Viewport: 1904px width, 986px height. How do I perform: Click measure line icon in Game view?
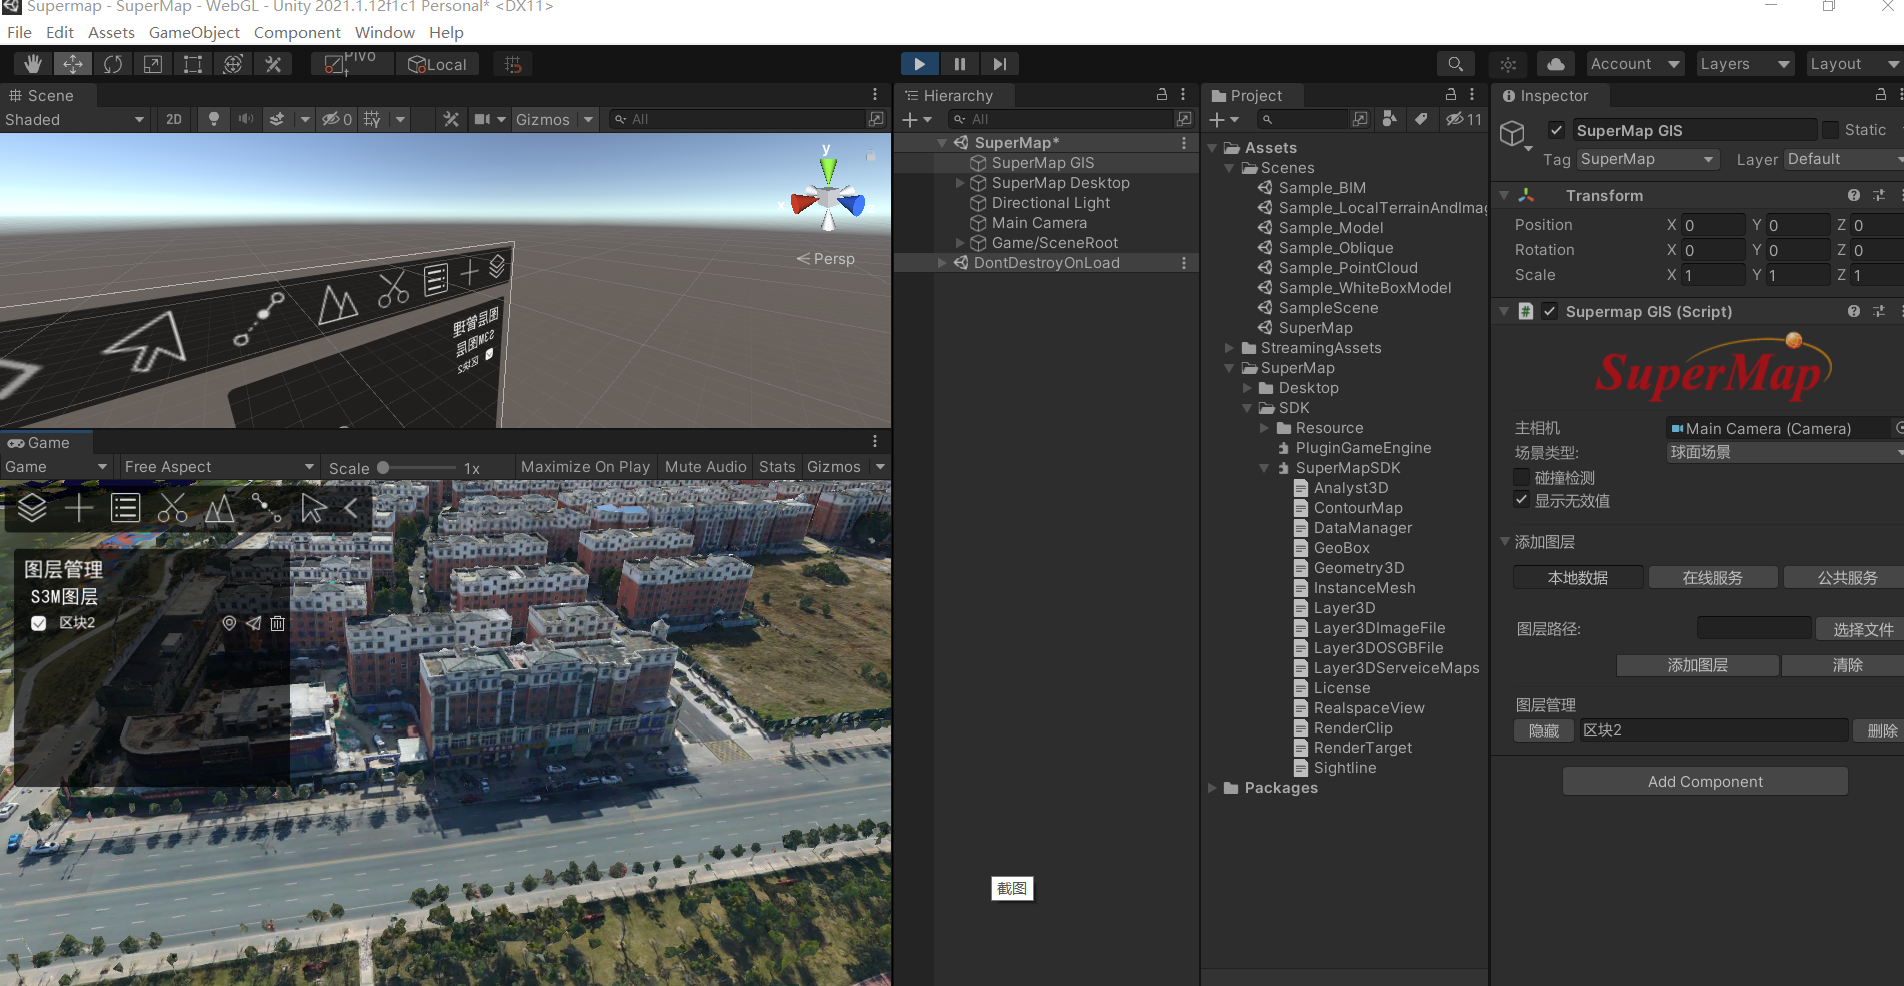coord(266,508)
